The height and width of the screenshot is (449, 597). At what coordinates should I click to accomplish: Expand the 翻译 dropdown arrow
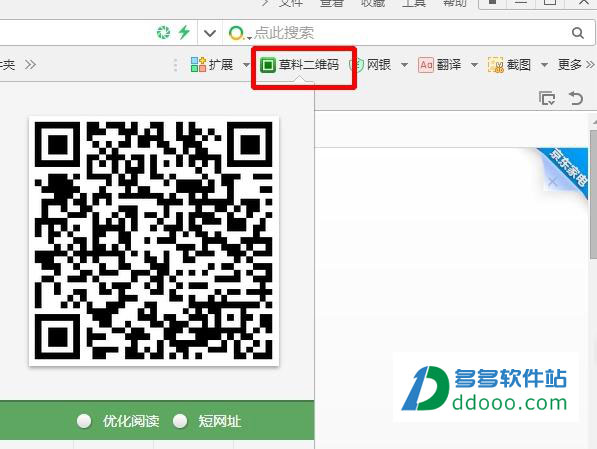(474, 65)
